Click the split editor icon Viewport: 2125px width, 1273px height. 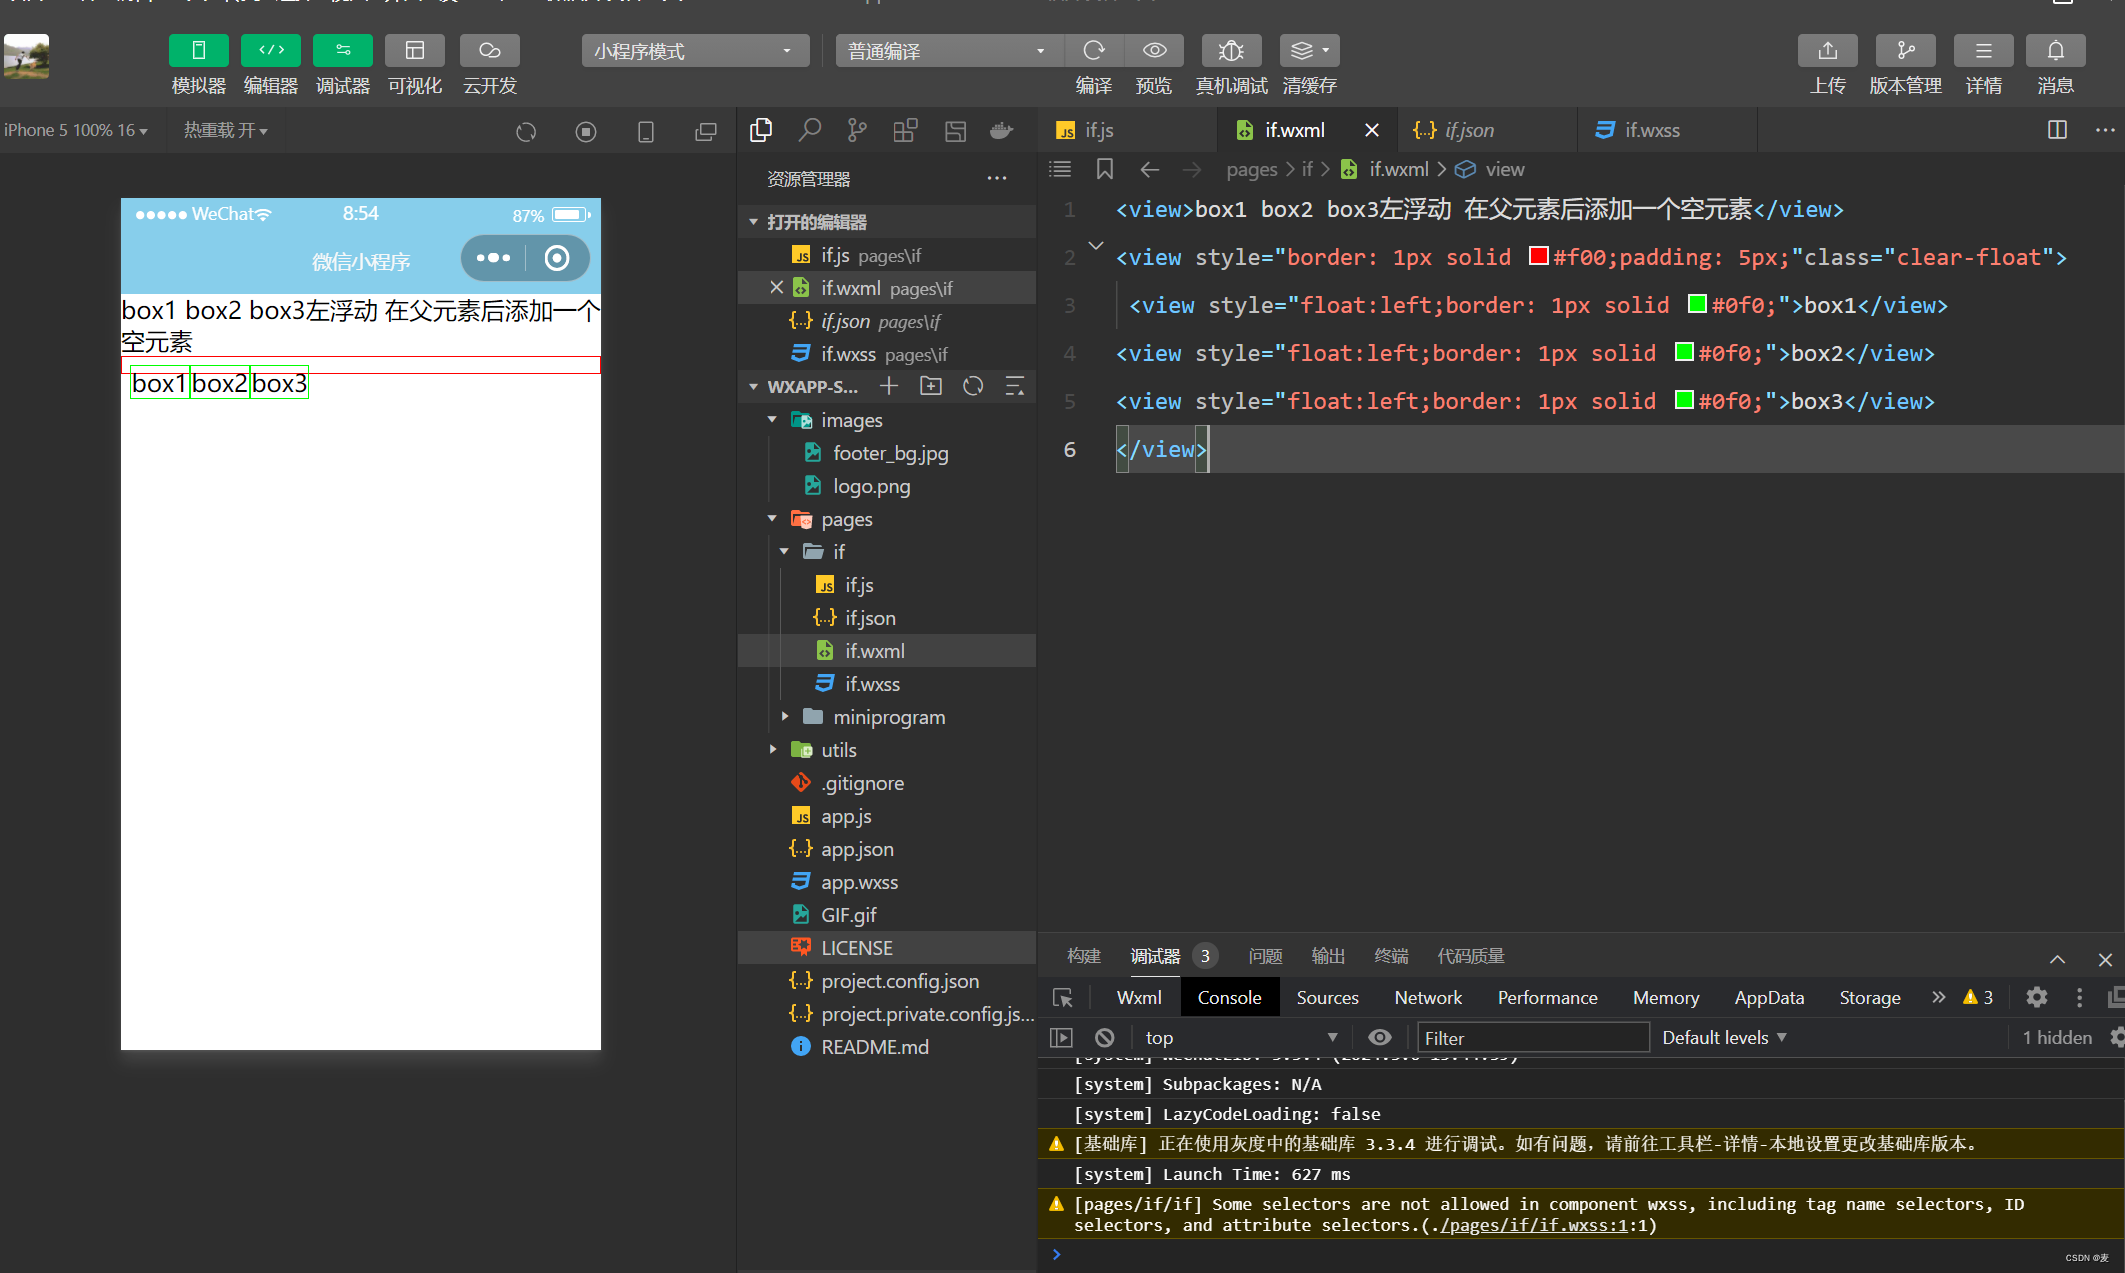coord(2057,130)
